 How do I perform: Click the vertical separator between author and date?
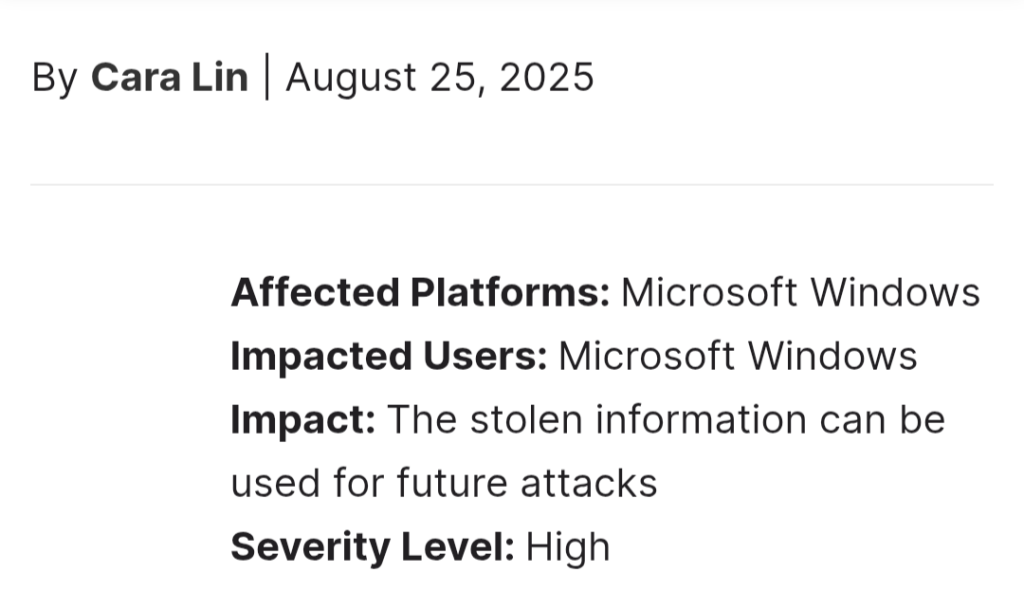coord(267,77)
